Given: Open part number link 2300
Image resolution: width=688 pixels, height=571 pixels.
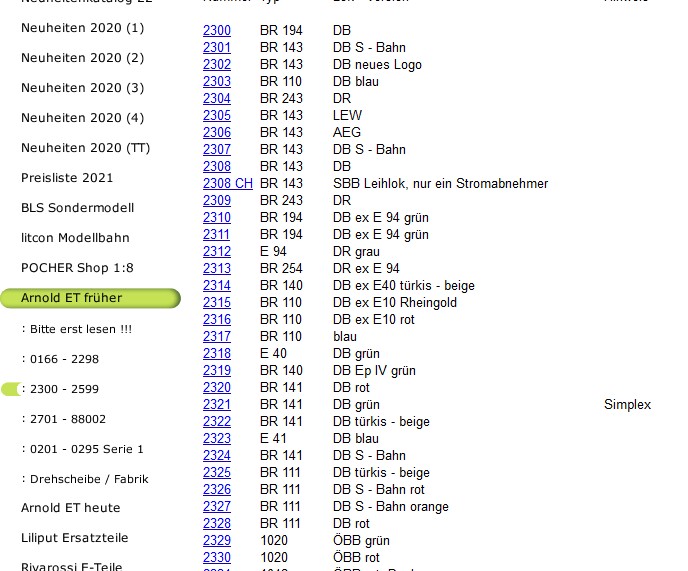Looking at the screenshot, I should coord(217,30).
